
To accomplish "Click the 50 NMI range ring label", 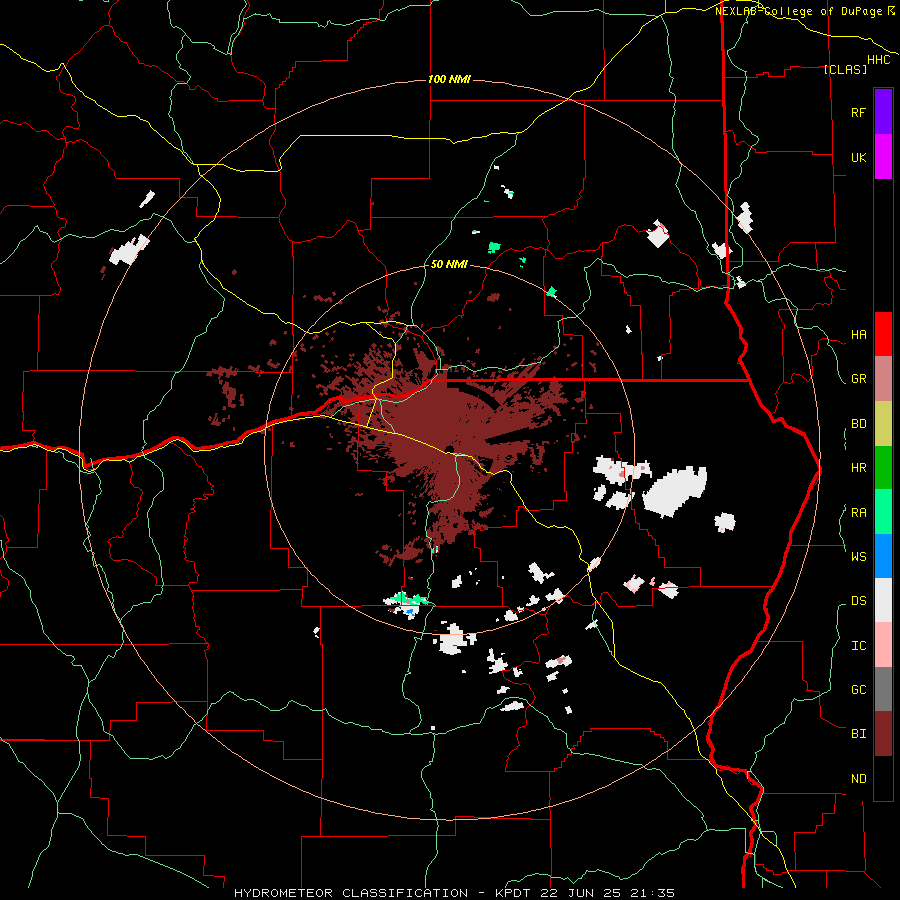I will pos(449,265).
